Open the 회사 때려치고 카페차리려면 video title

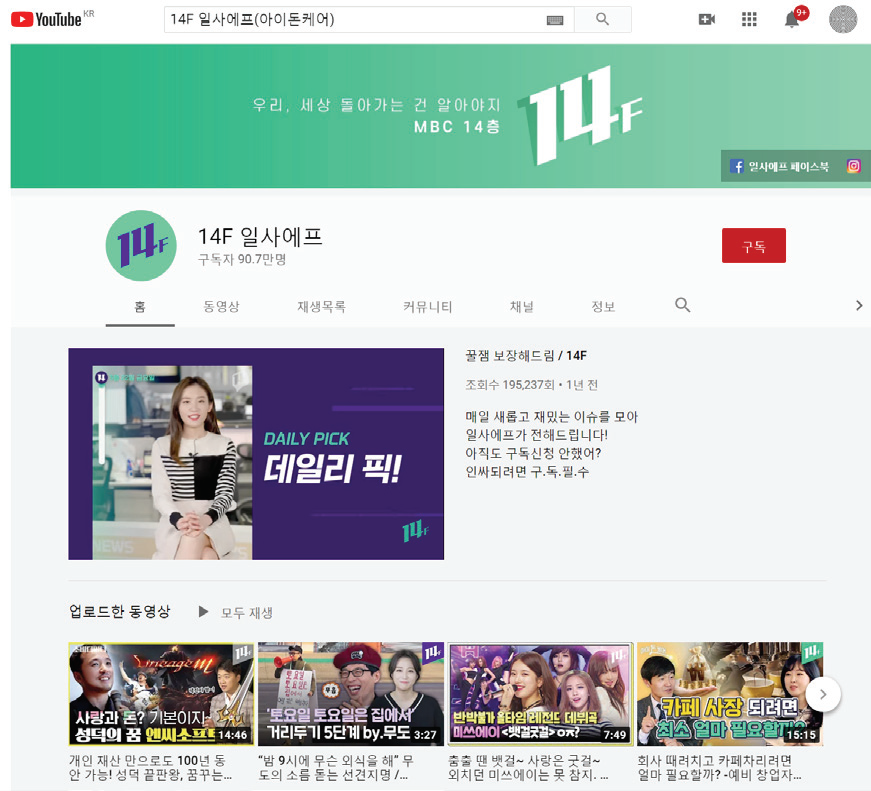(x=719, y=768)
